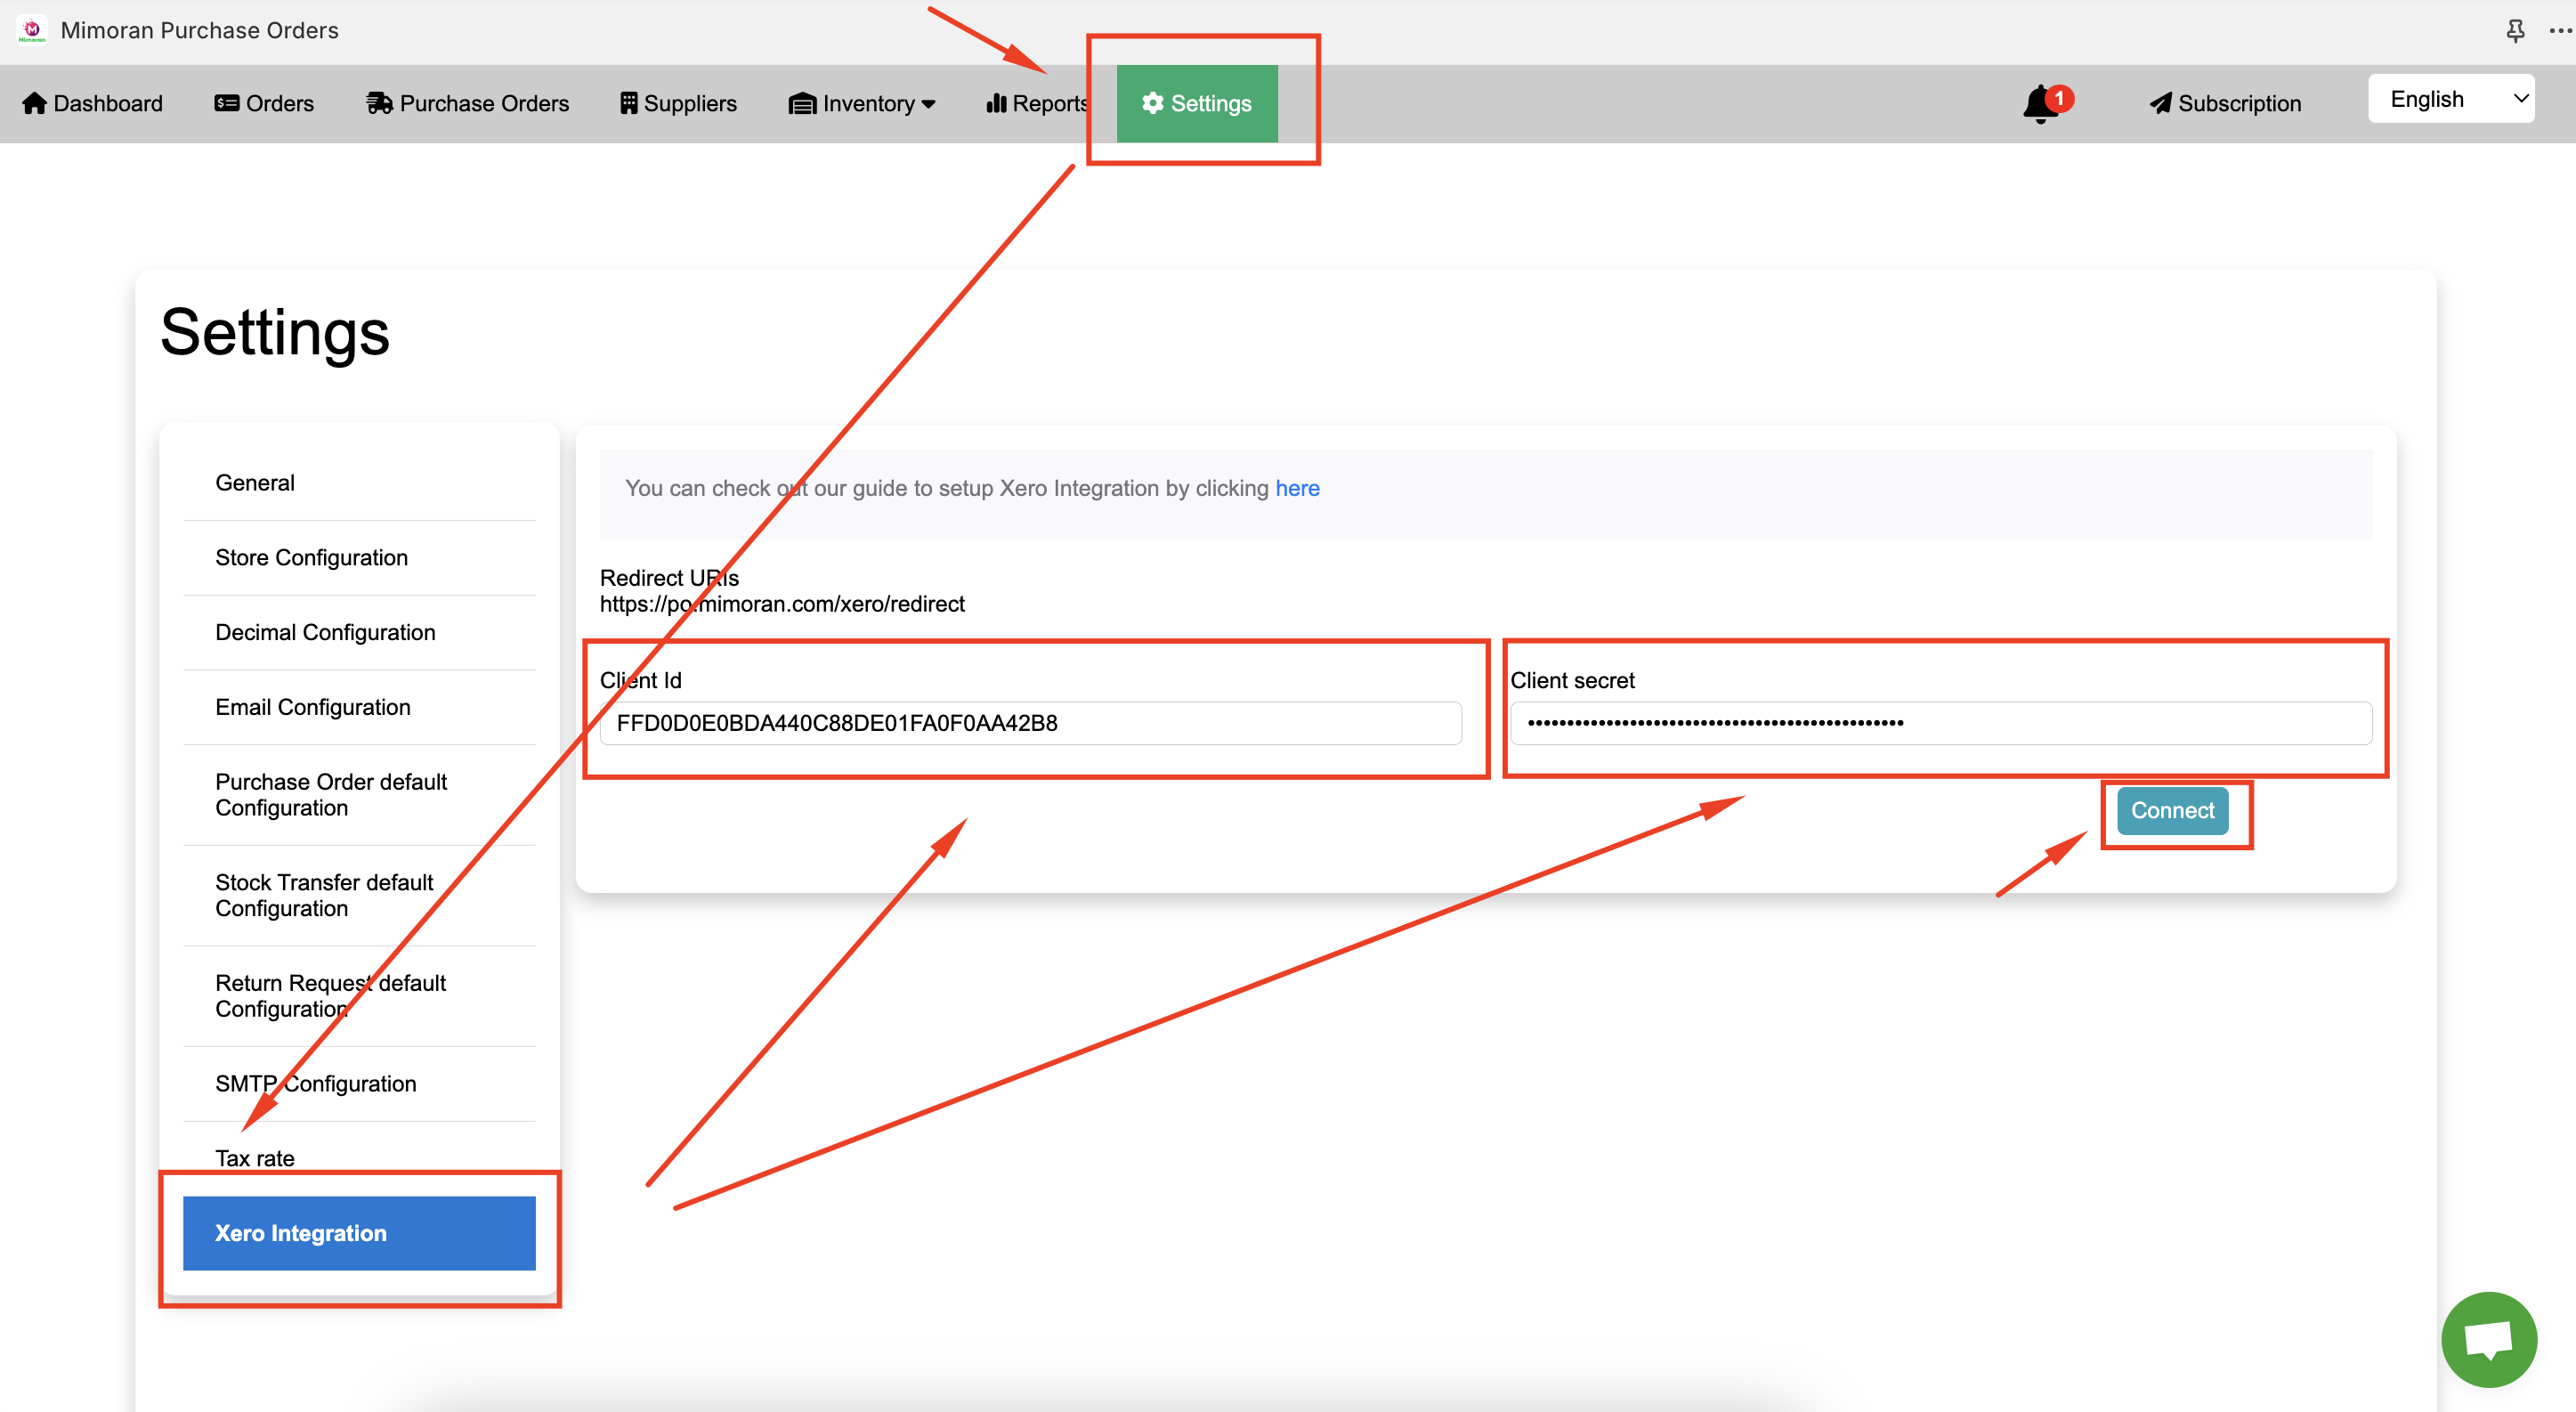Image resolution: width=2576 pixels, height=1412 pixels.
Task: Select Decimal Configuration in sidebar
Action: (359, 633)
